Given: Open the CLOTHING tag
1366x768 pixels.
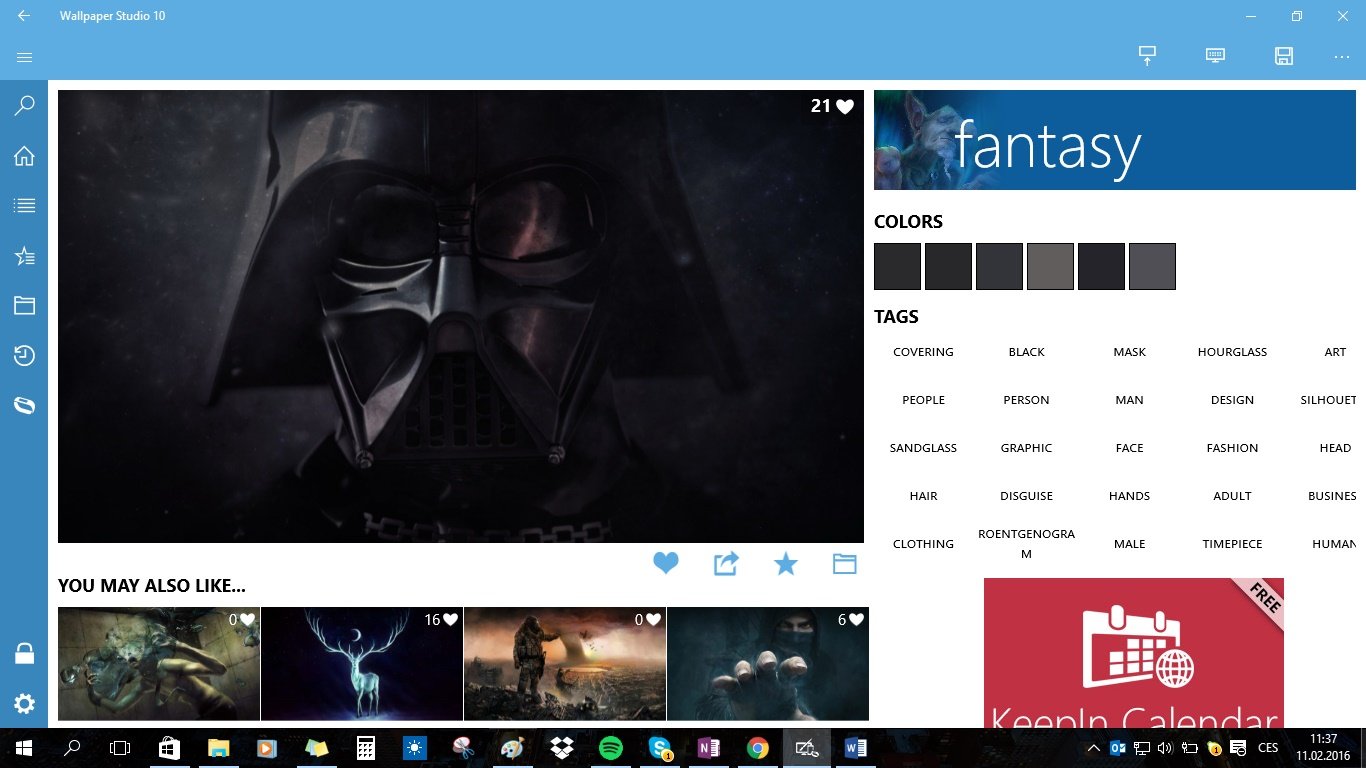Looking at the screenshot, I should 923,544.
